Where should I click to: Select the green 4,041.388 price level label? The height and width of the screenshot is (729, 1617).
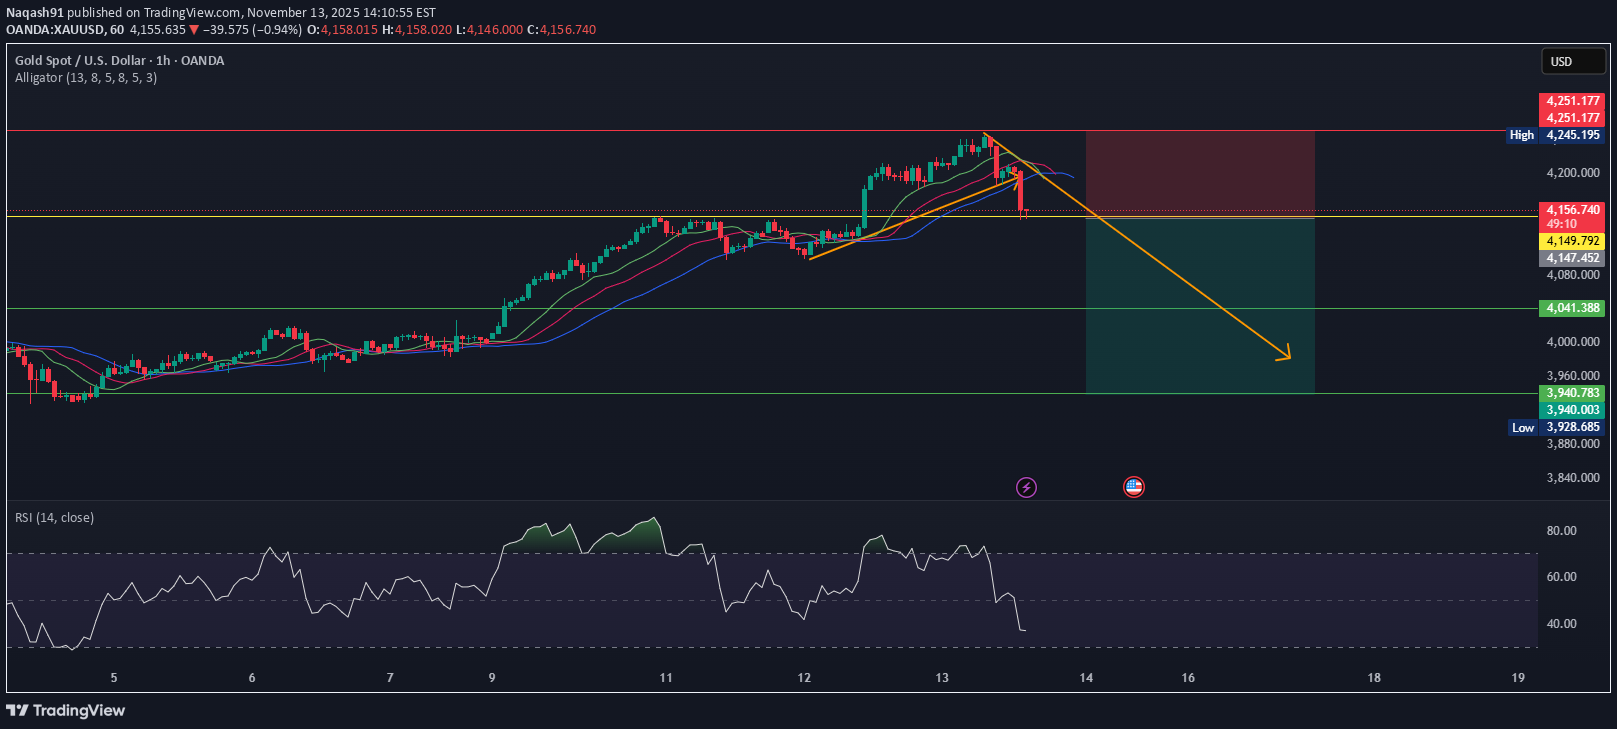point(1573,308)
